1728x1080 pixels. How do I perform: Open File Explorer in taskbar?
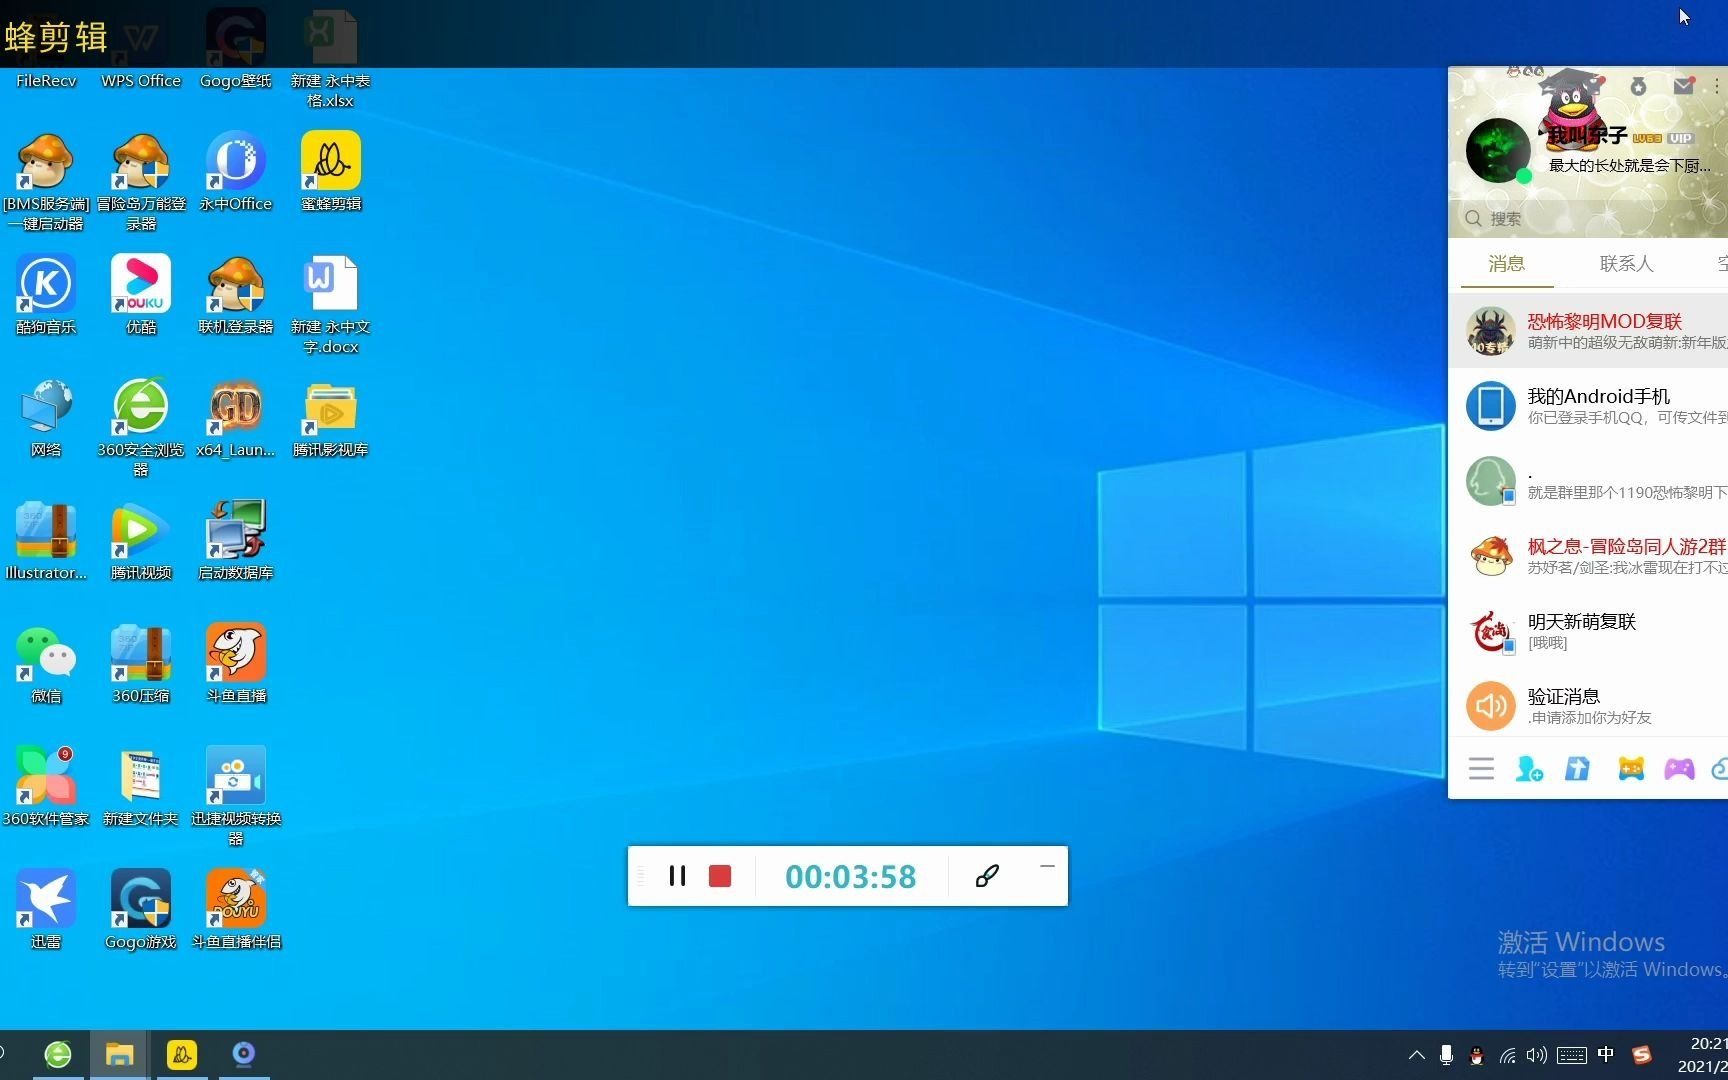(120, 1054)
